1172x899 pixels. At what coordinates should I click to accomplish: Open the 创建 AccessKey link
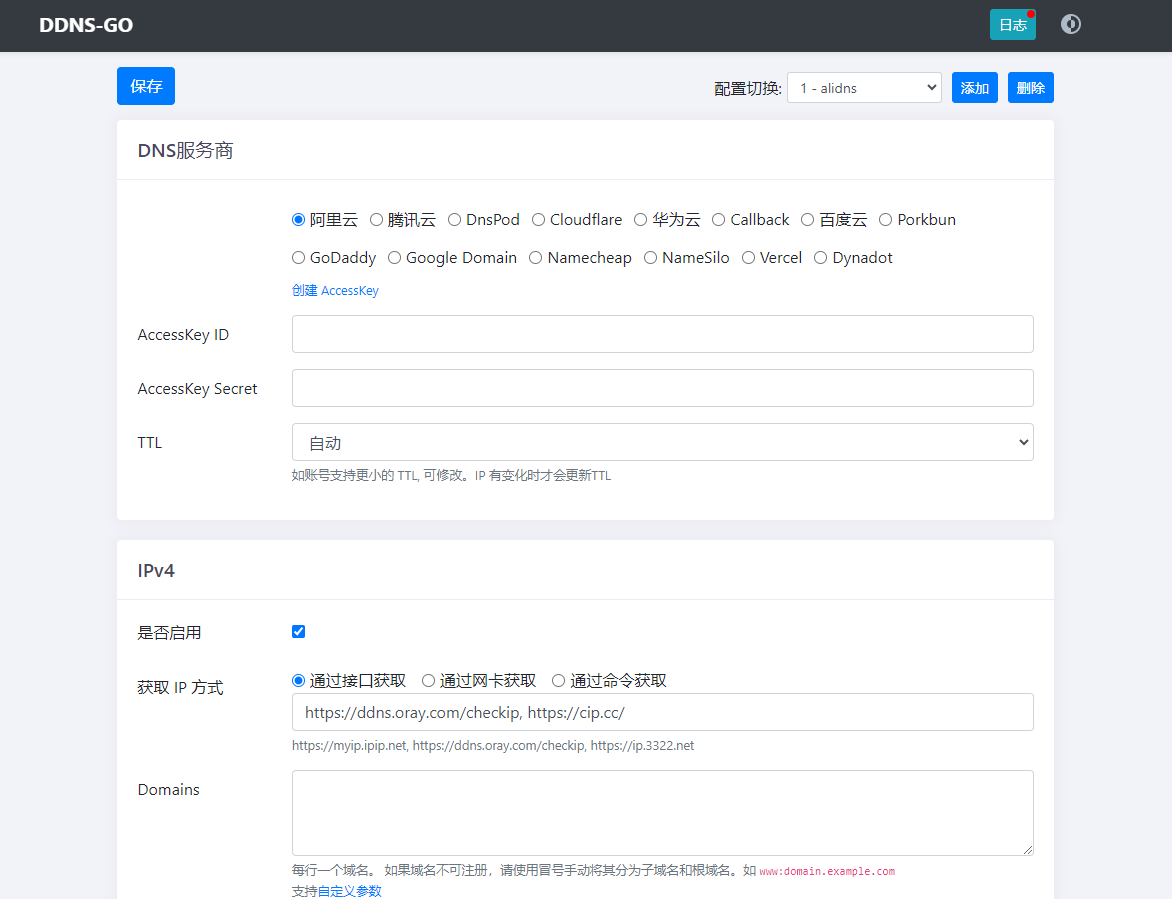(x=335, y=291)
